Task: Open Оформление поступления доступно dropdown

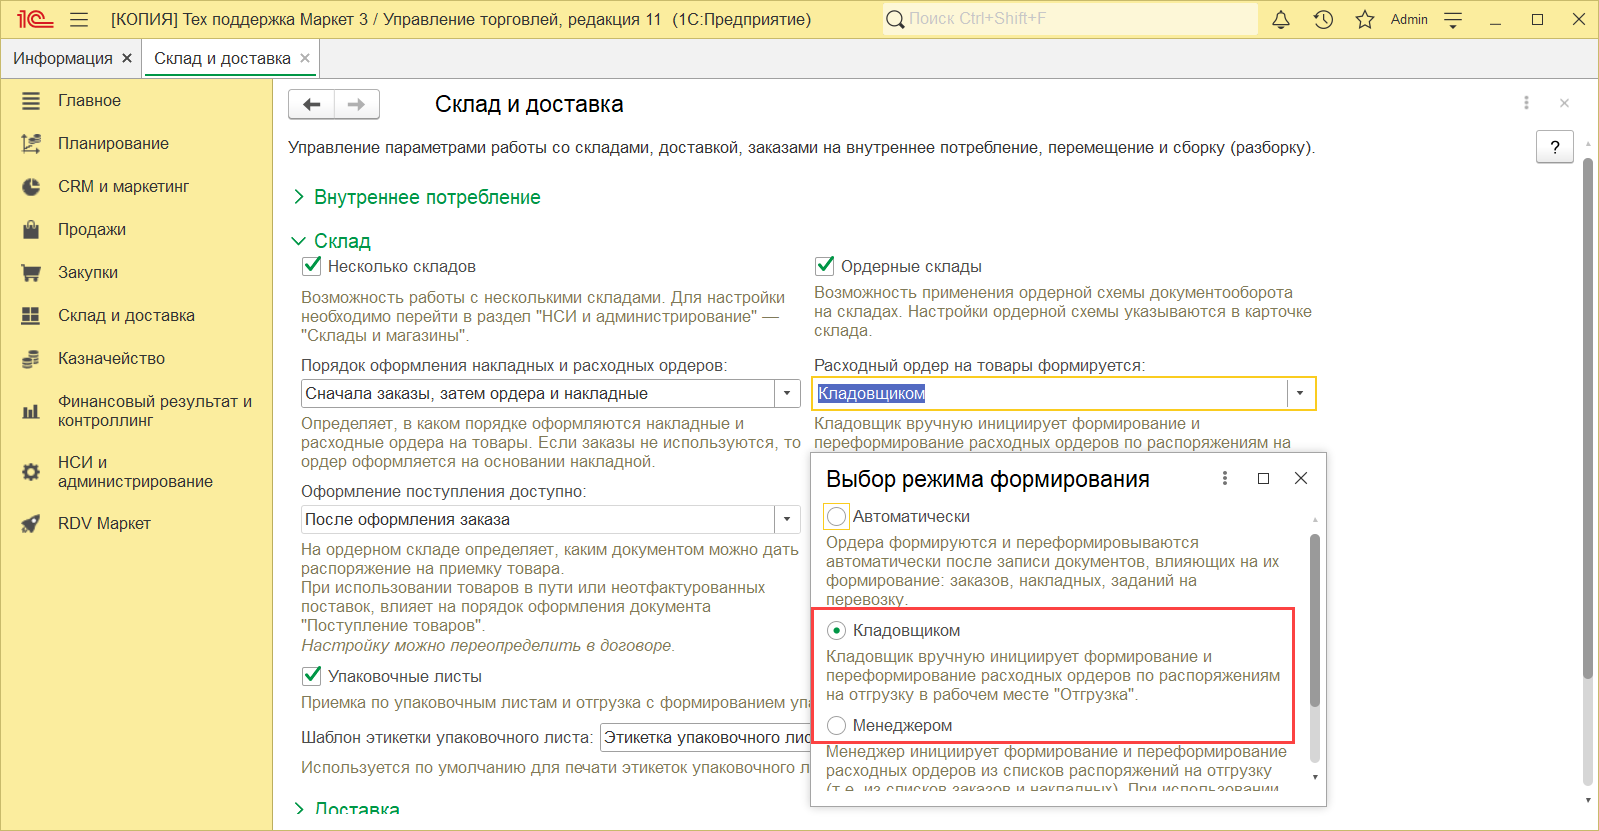Action: click(x=787, y=519)
